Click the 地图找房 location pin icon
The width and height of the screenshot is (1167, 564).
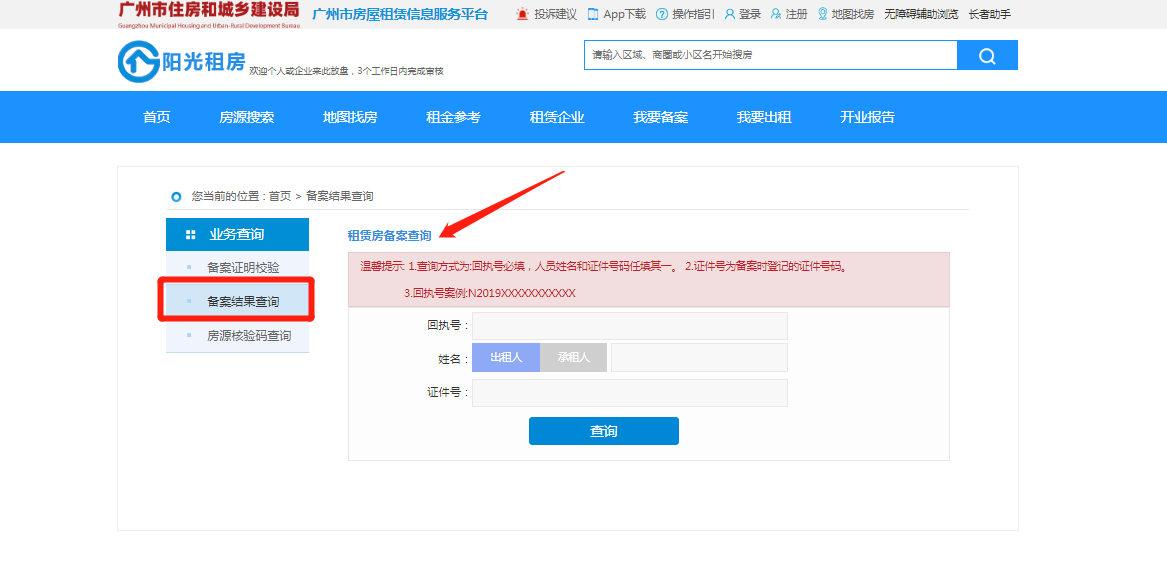point(822,14)
